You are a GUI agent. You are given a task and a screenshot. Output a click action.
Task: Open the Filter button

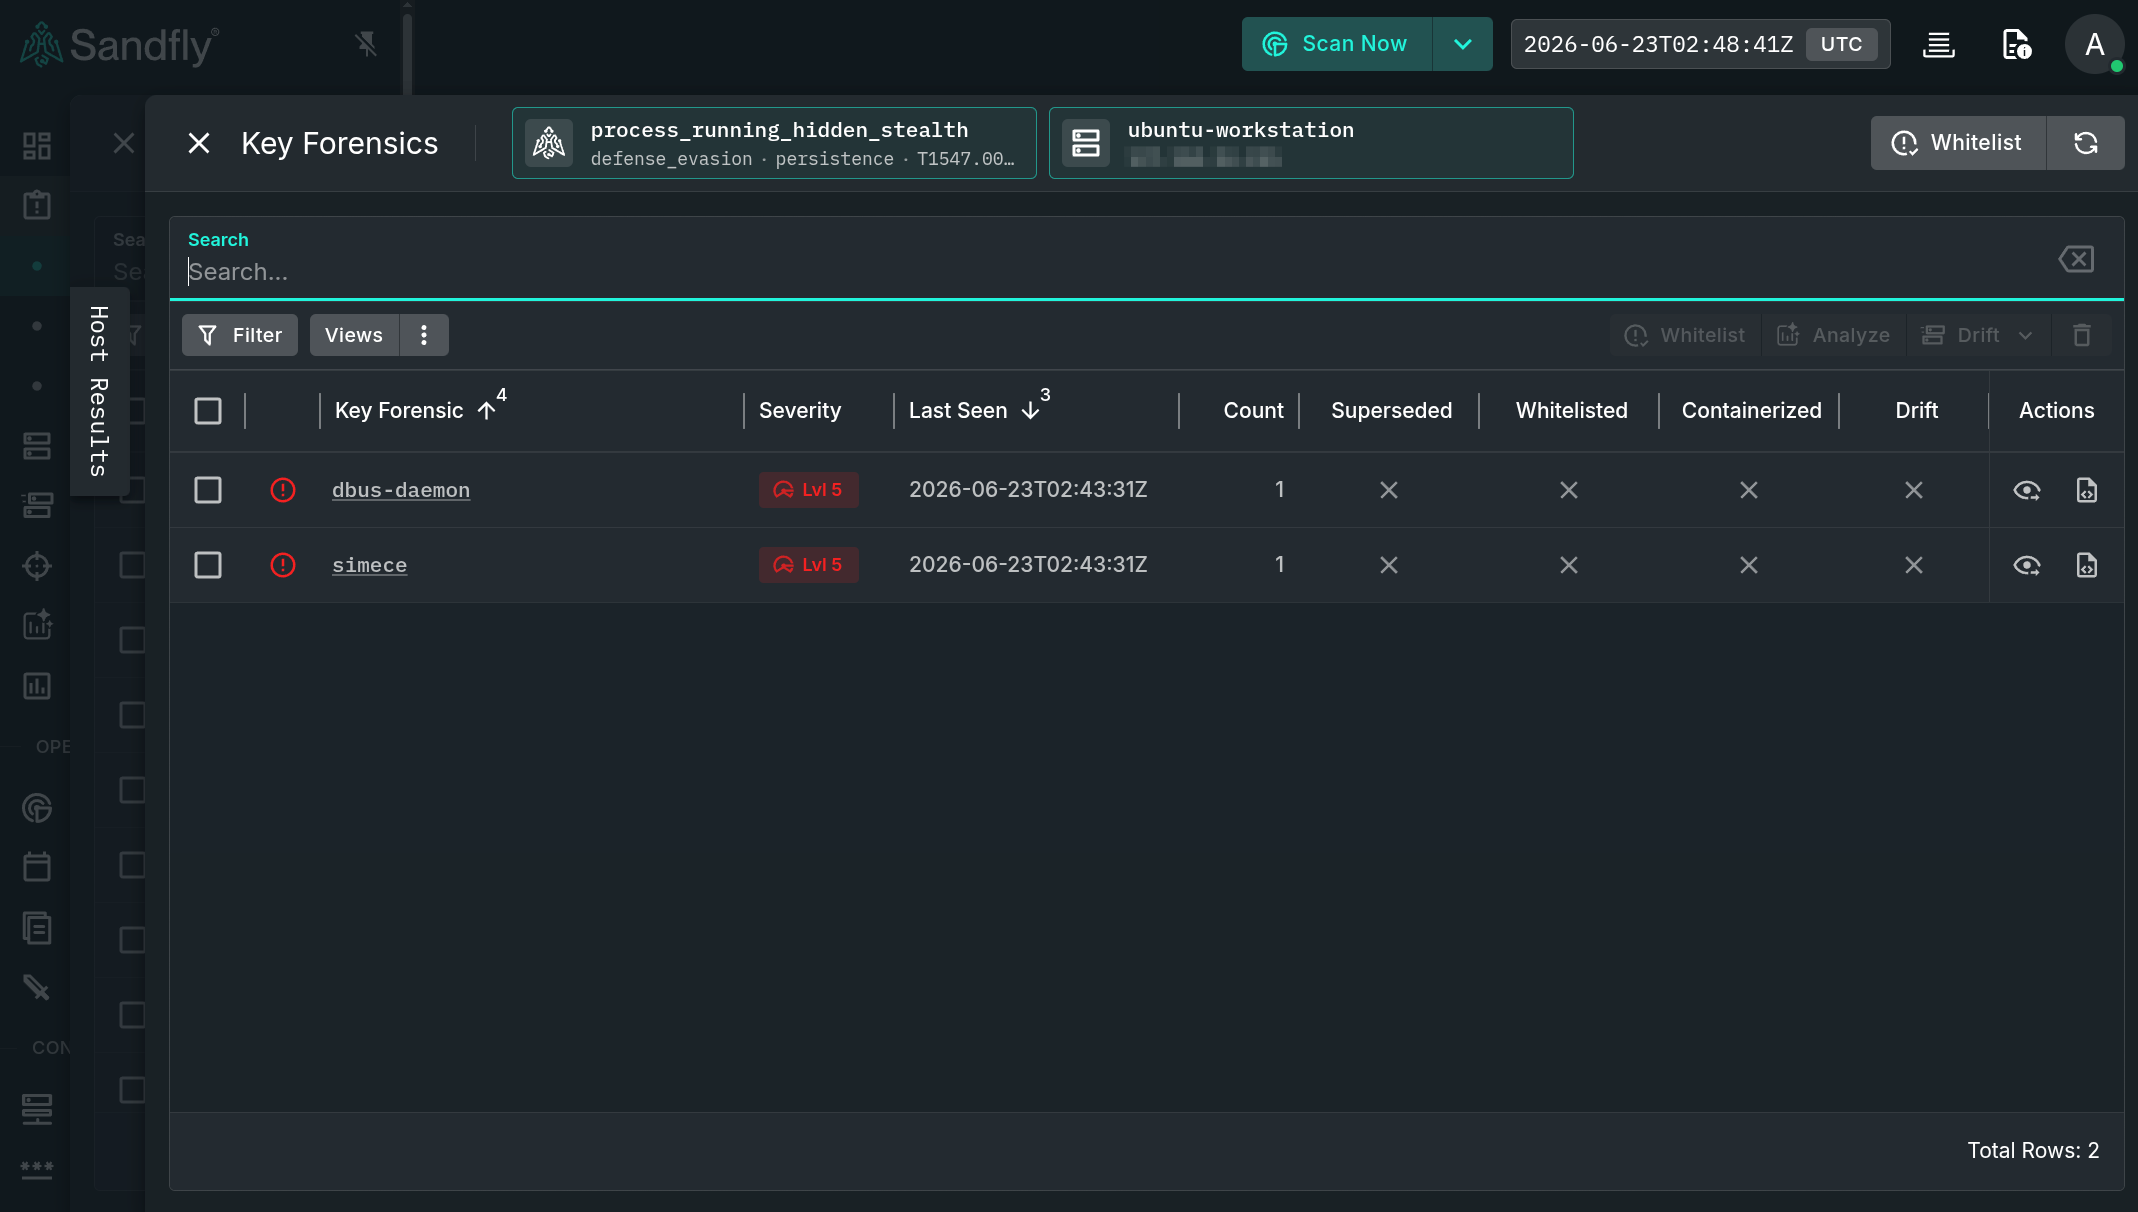click(x=240, y=335)
